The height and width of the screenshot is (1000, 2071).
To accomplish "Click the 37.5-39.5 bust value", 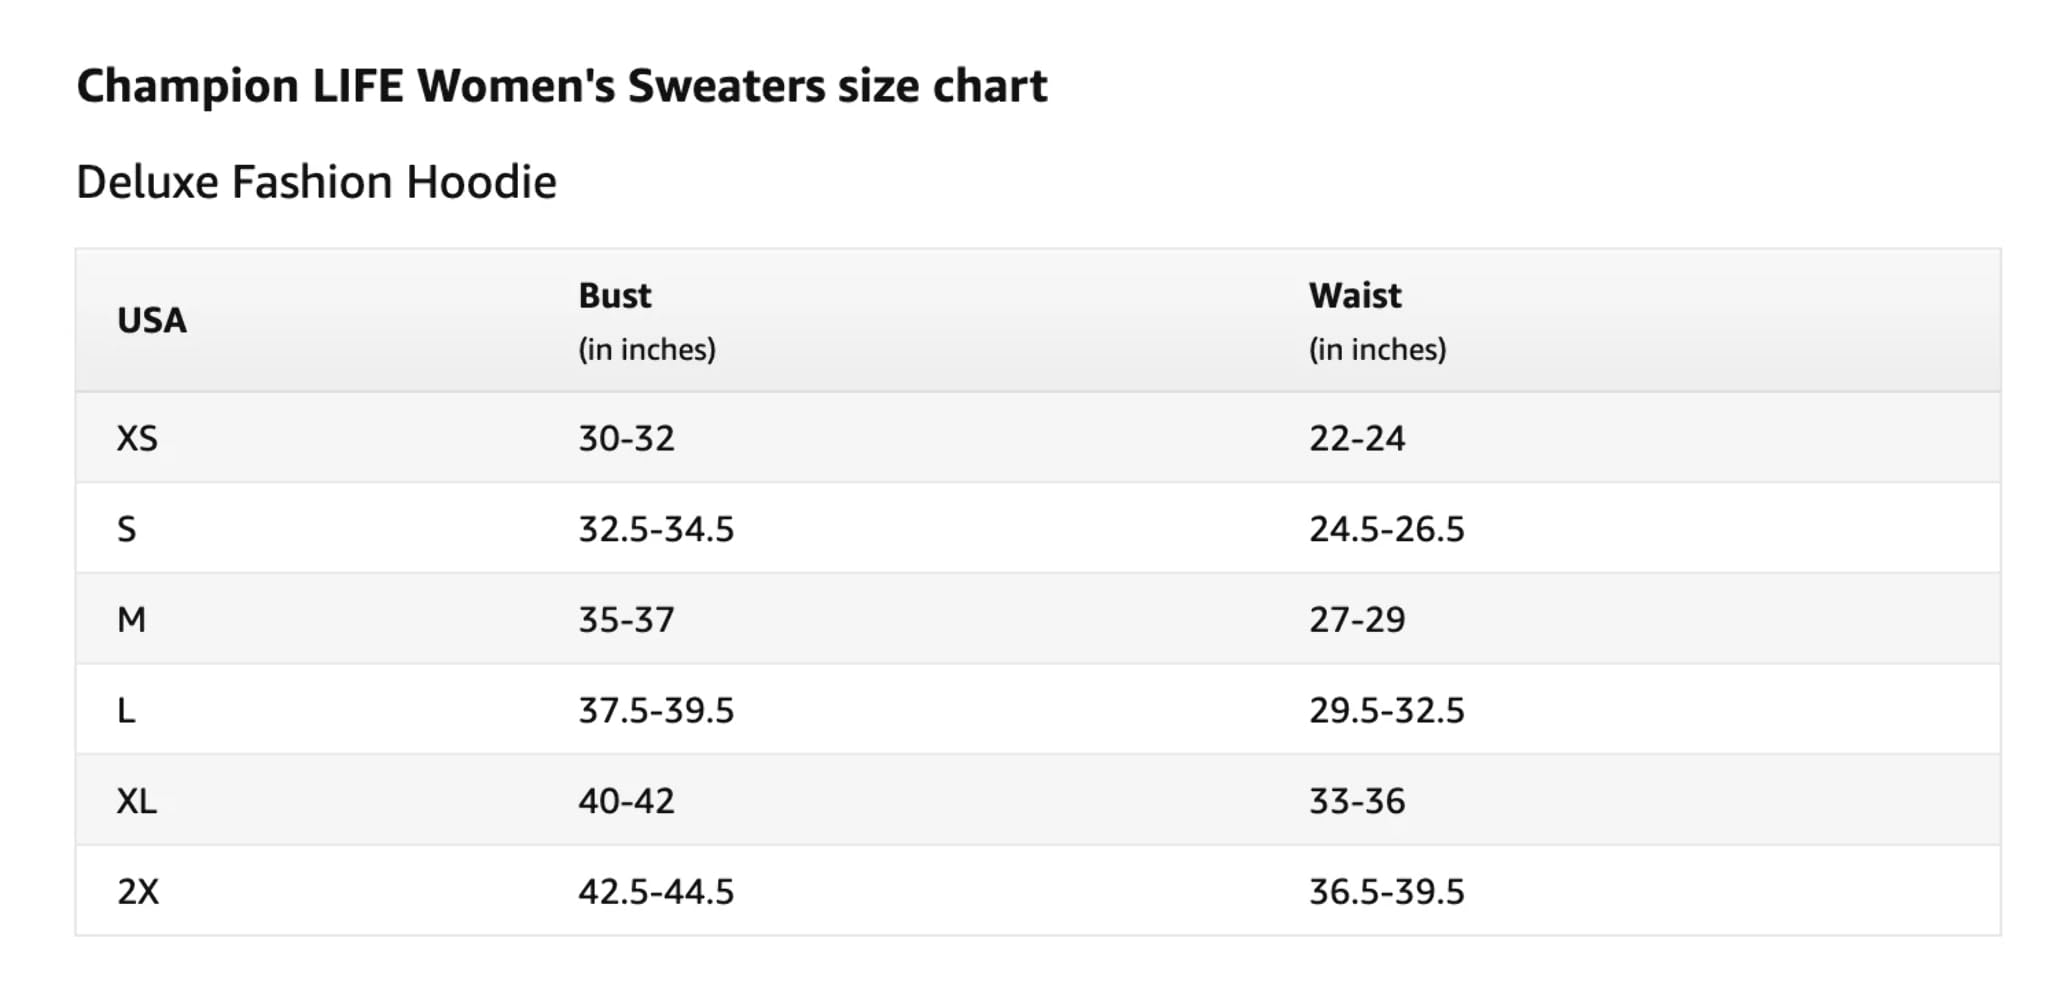I will [x=656, y=710].
